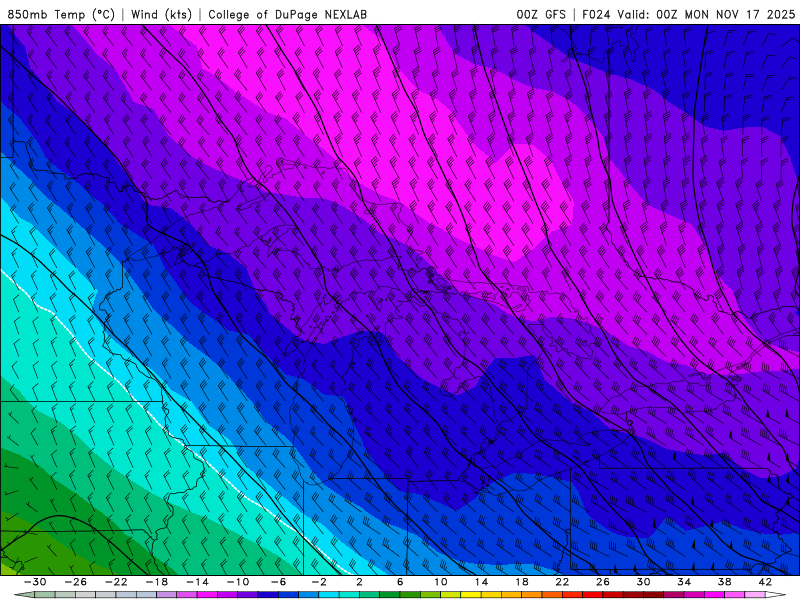Click the '00Z GFS' model run label
Screen dimensions: 800x600
pyautogui.click(x=541, y=14)
